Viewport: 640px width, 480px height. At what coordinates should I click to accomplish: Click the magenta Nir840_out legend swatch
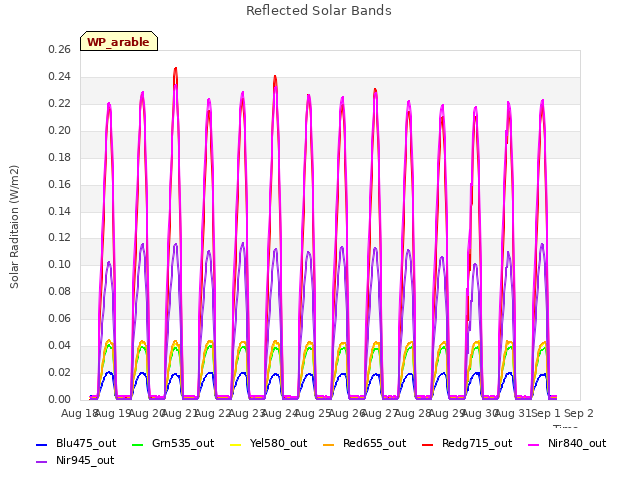click(533, 445)
